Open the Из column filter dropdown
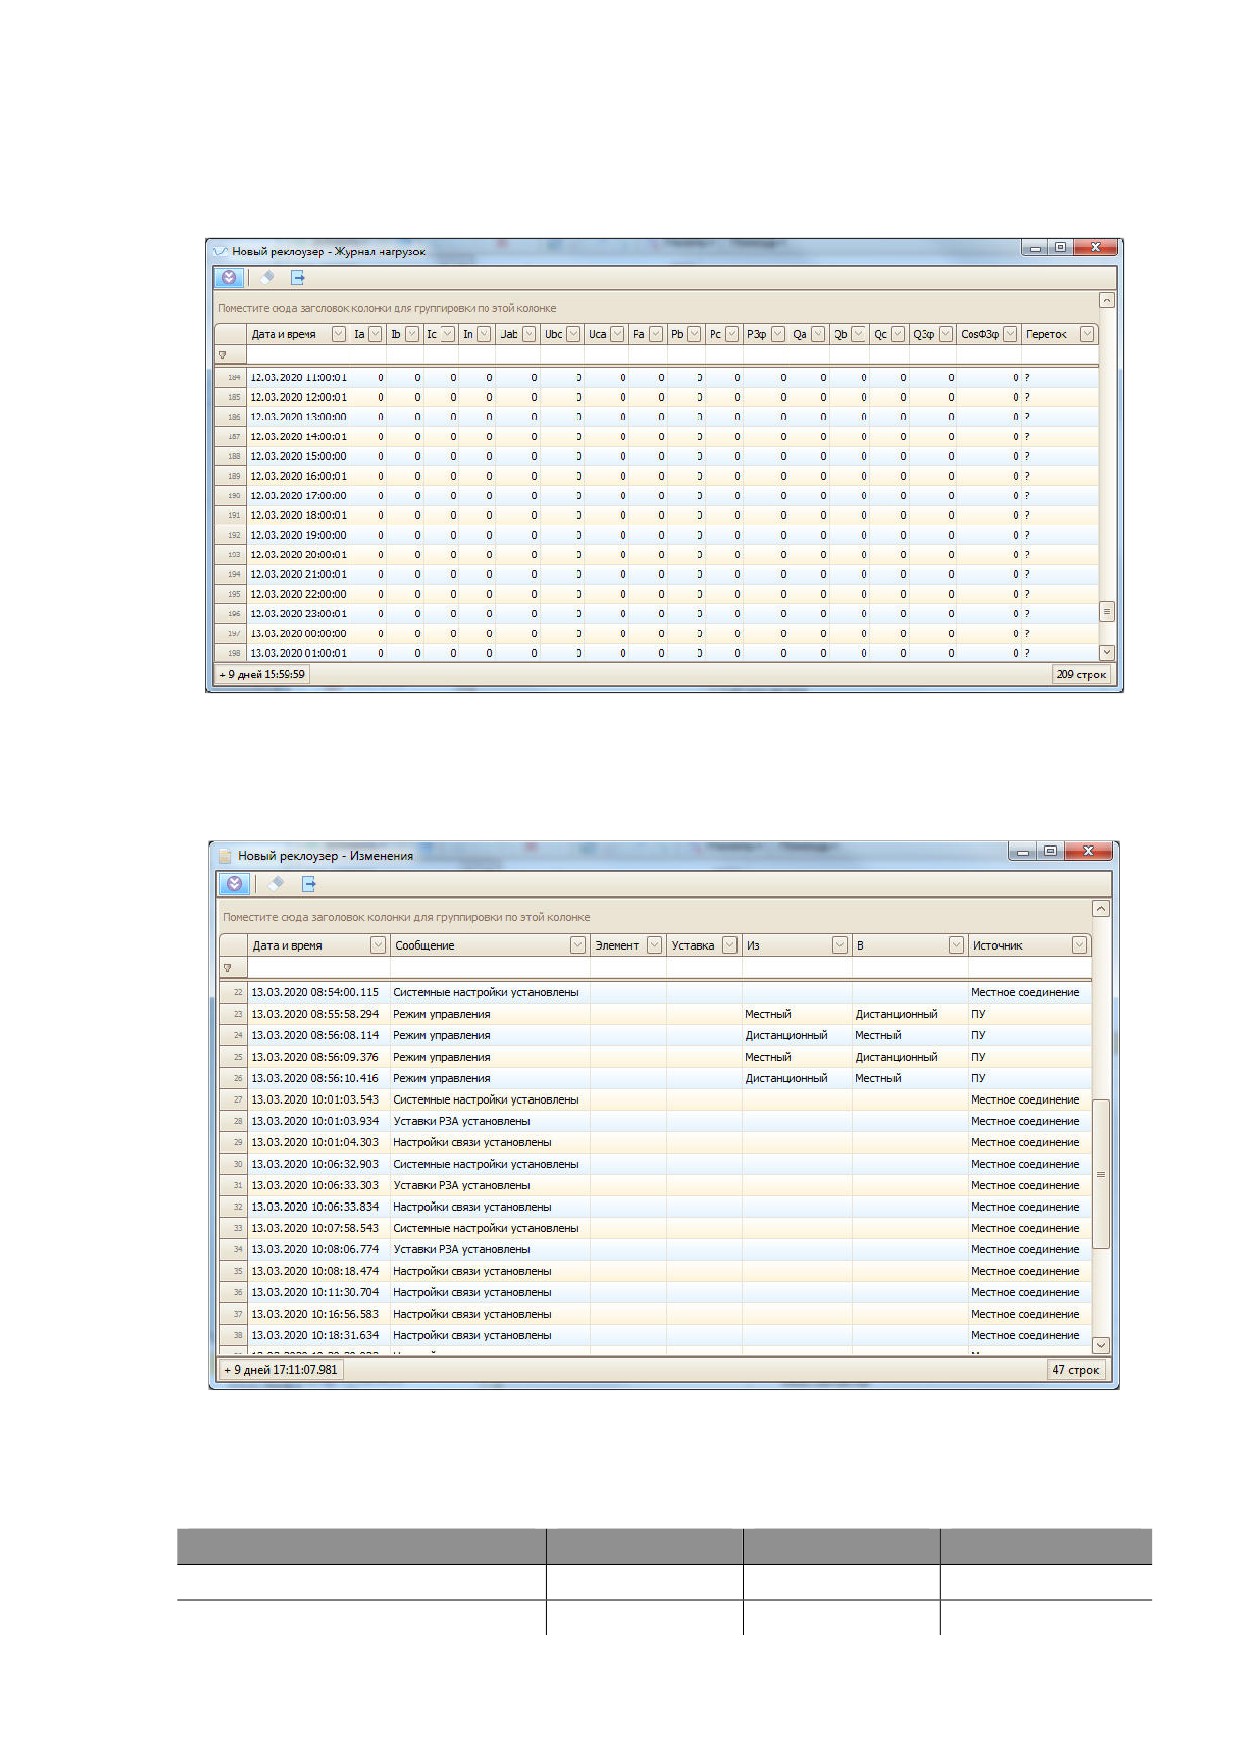 (x=840, y=945)
